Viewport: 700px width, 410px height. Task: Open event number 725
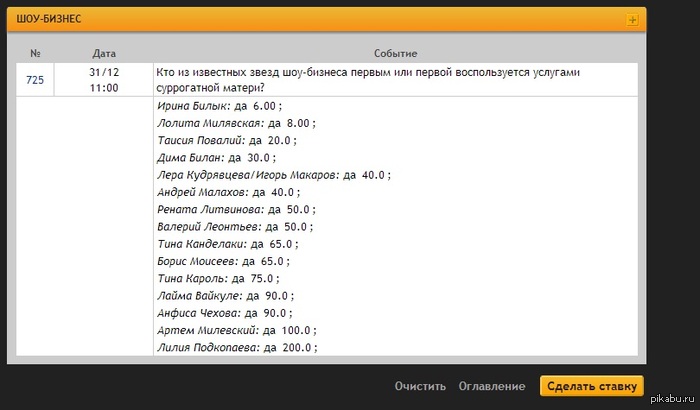(x=35, y=80)
